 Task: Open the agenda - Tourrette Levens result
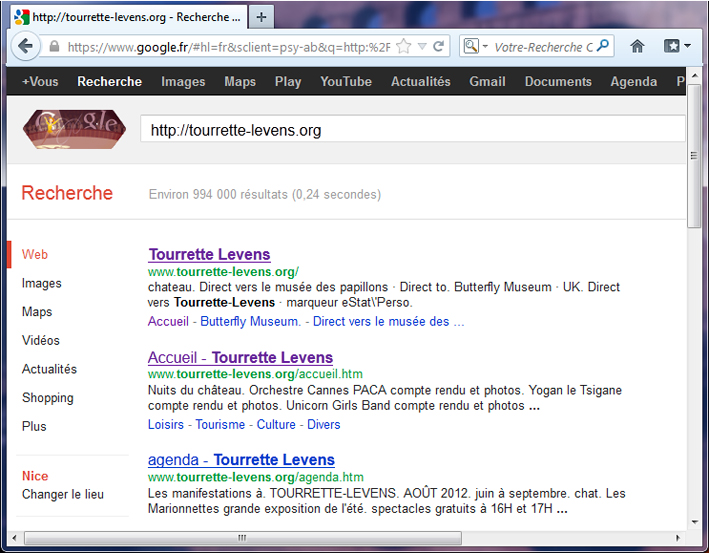241,460
